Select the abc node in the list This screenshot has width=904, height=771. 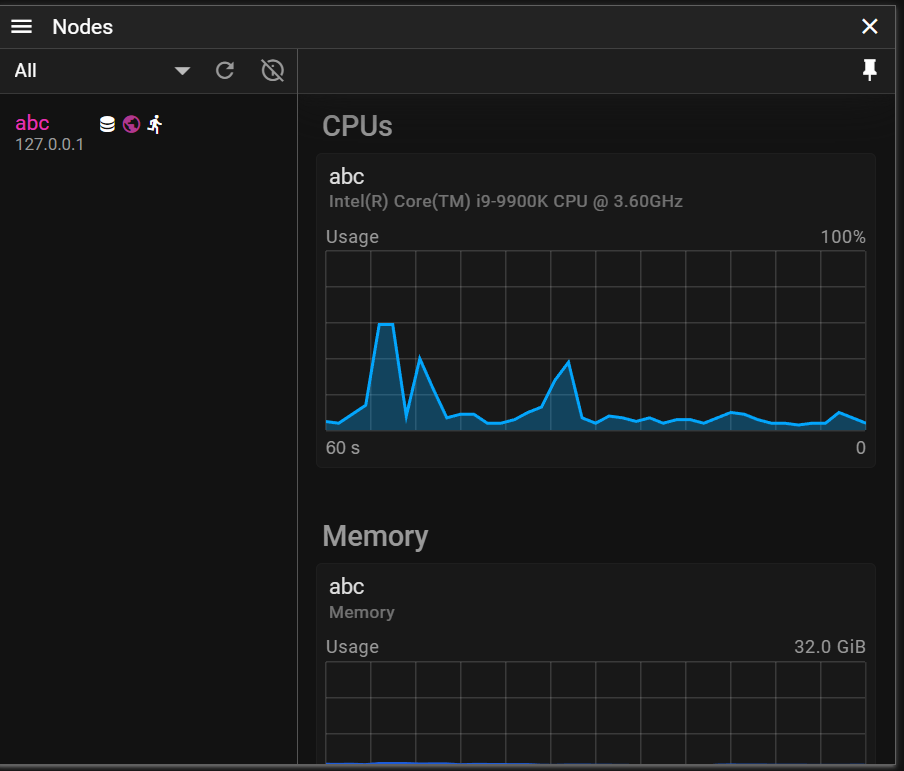(x=148, y=133)
